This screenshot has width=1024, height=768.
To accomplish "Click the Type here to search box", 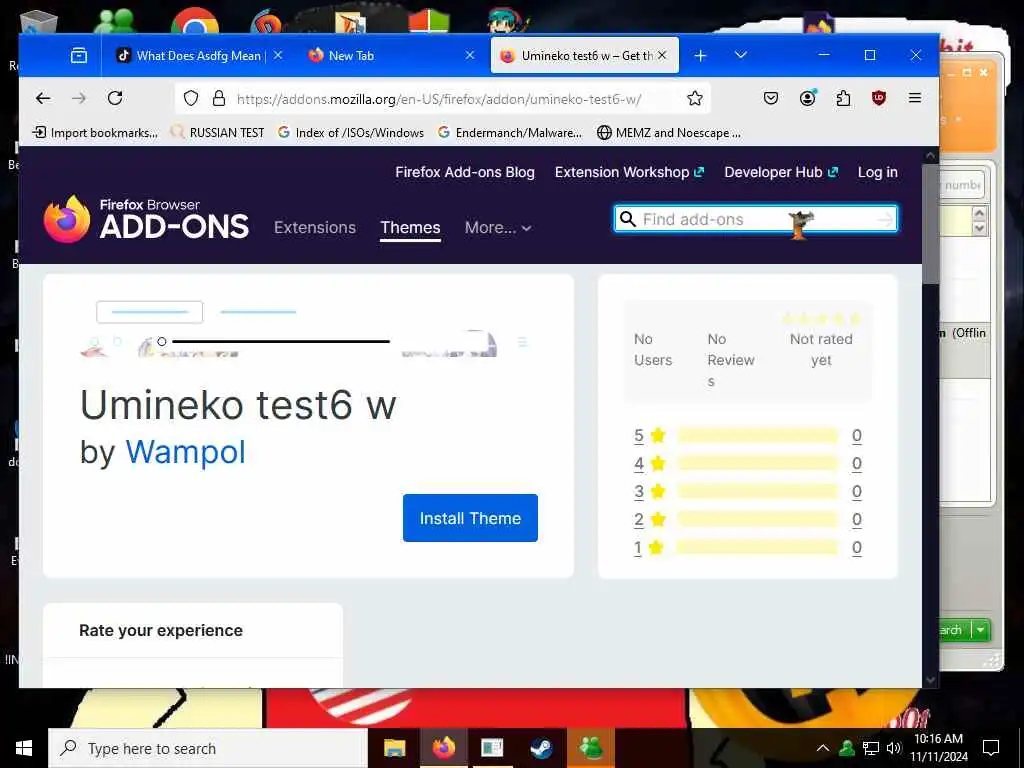I will coord(208,748).
